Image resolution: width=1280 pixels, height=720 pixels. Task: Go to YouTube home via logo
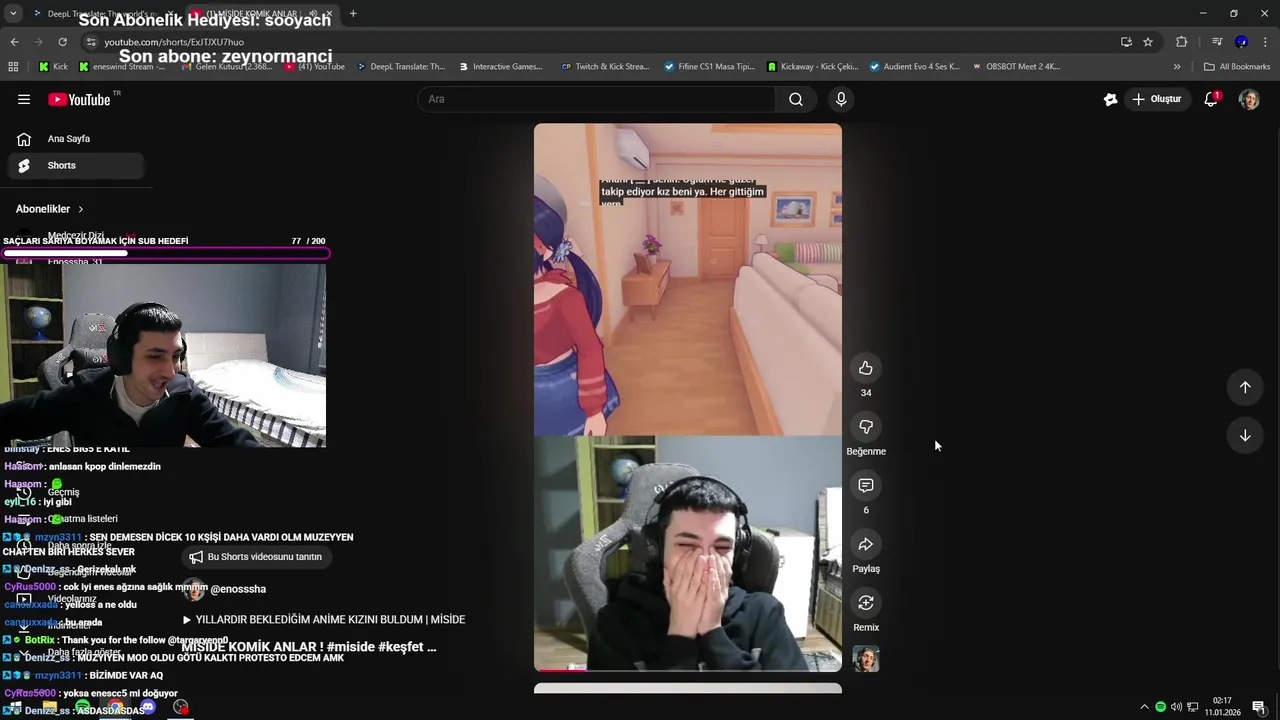[x=79, y=99]
